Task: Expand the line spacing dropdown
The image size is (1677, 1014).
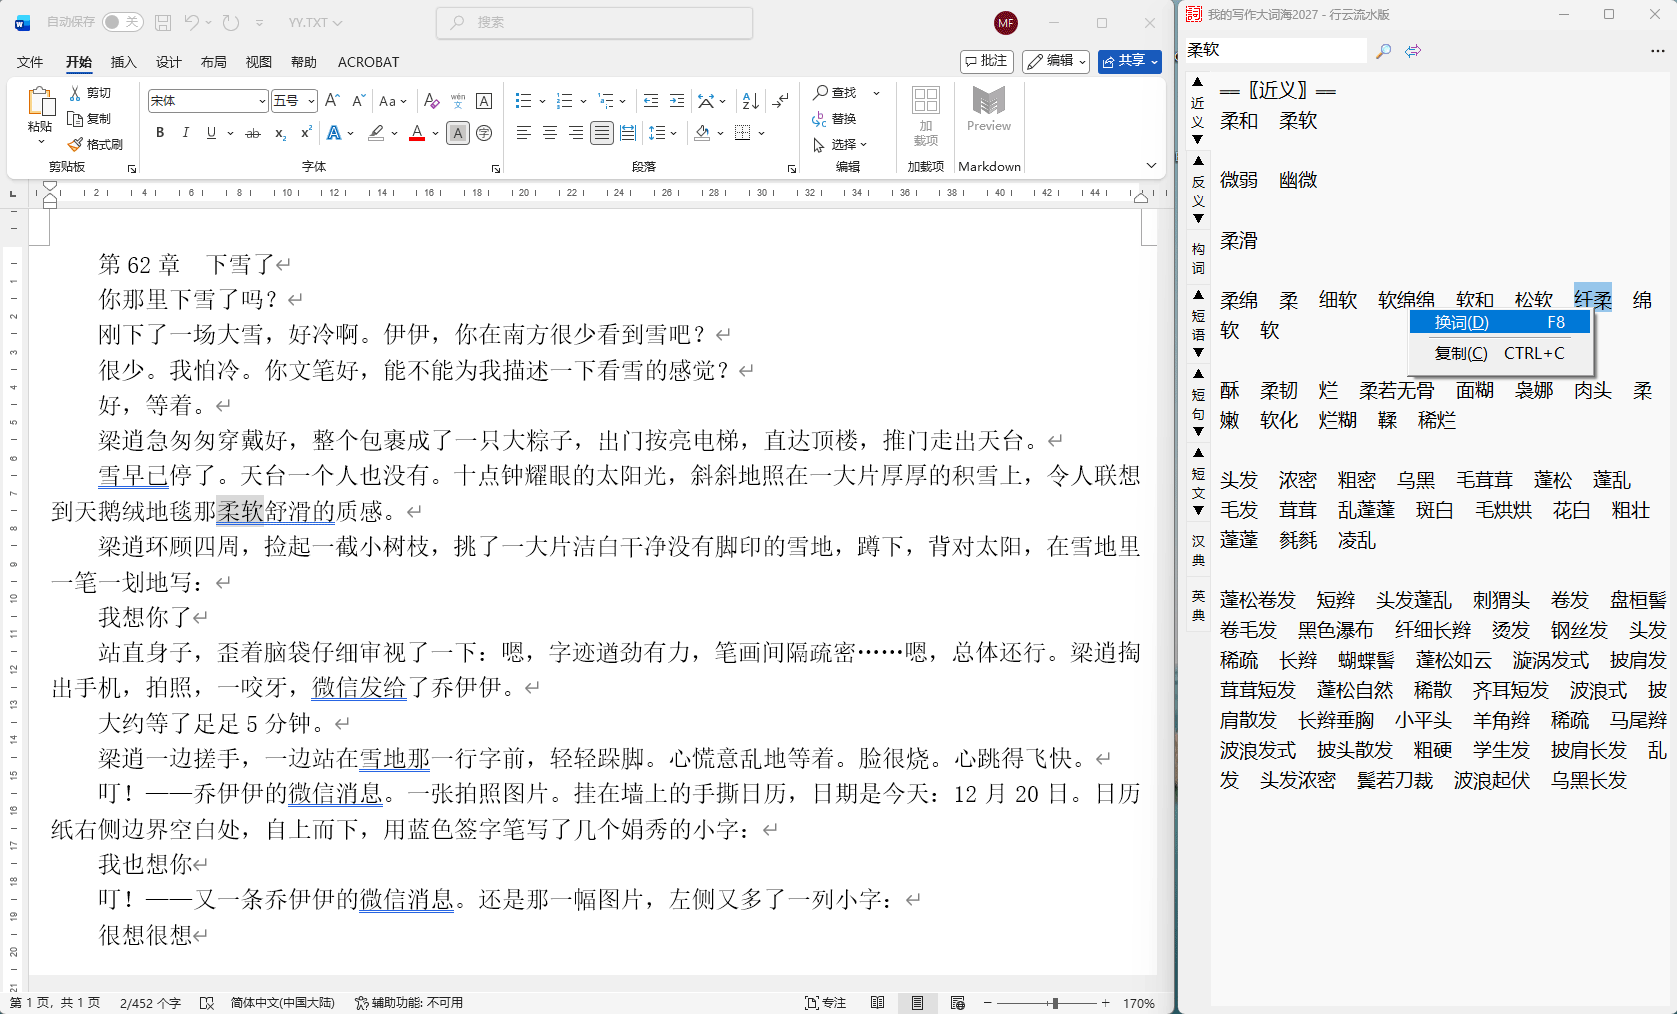Action: pos(674,133)
